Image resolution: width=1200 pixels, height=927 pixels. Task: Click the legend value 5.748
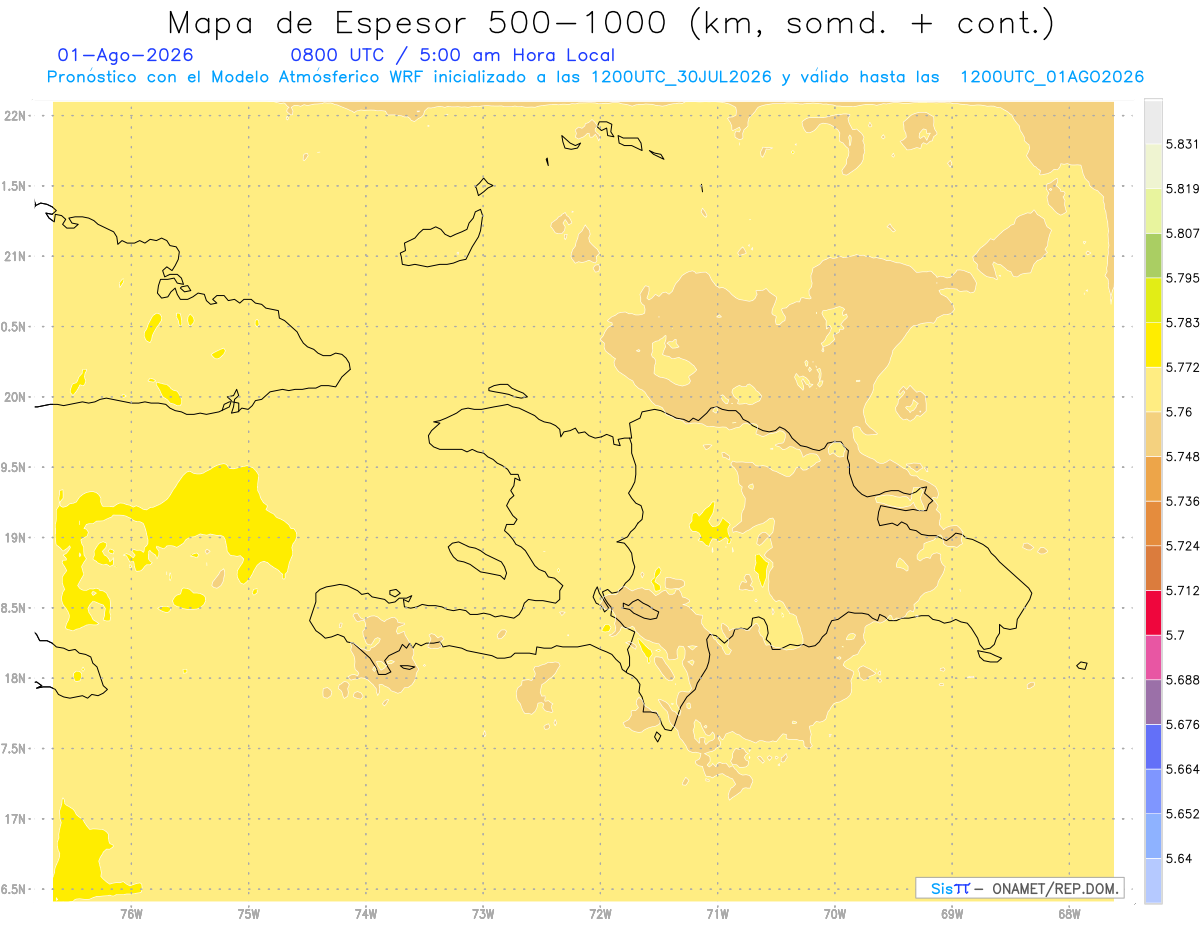pos(1182,456)
